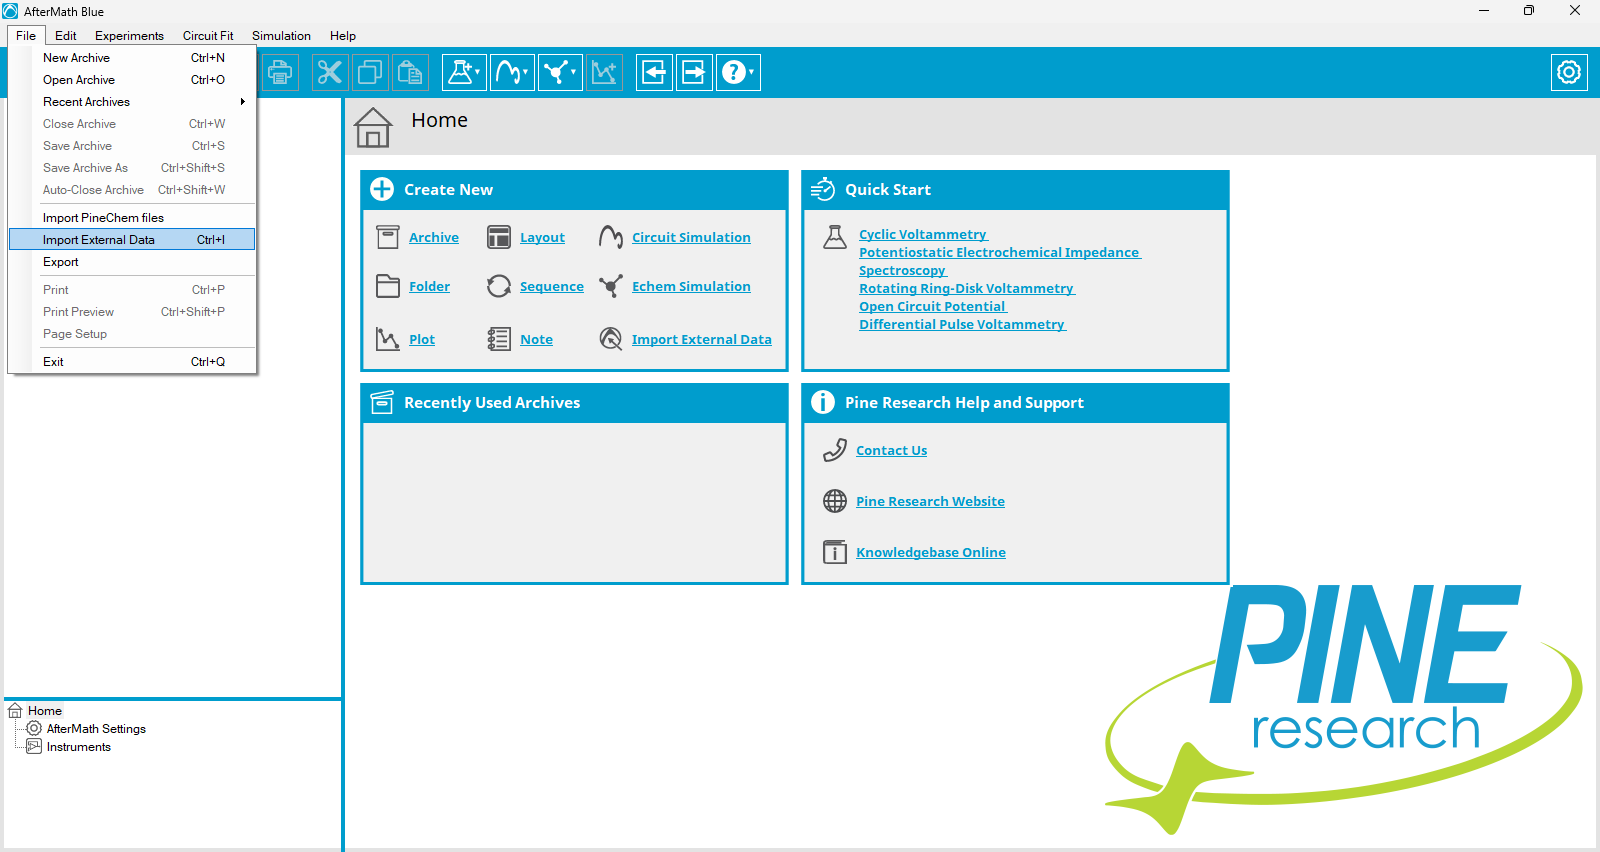Click the Circuit Simulation link
The width and height of the screenshot is (1600, 852).
point(691,237)
